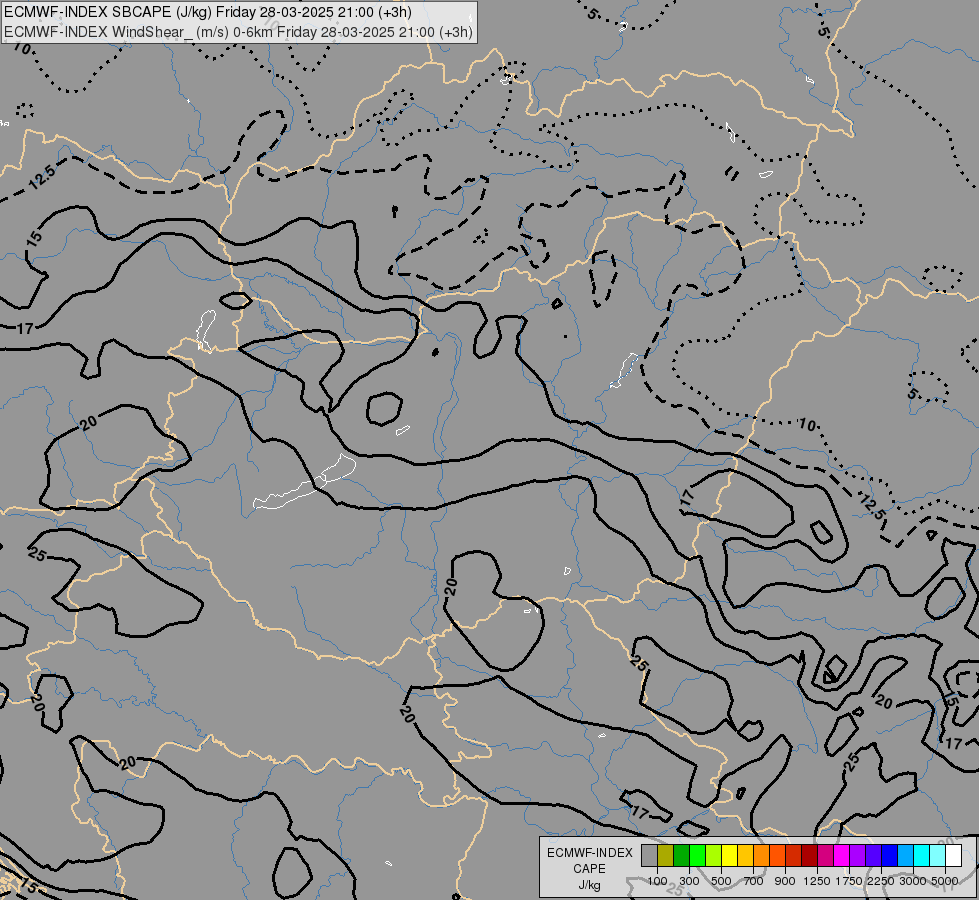Click the legend value 1250
979x900 pixels.
tap(817, 881)
